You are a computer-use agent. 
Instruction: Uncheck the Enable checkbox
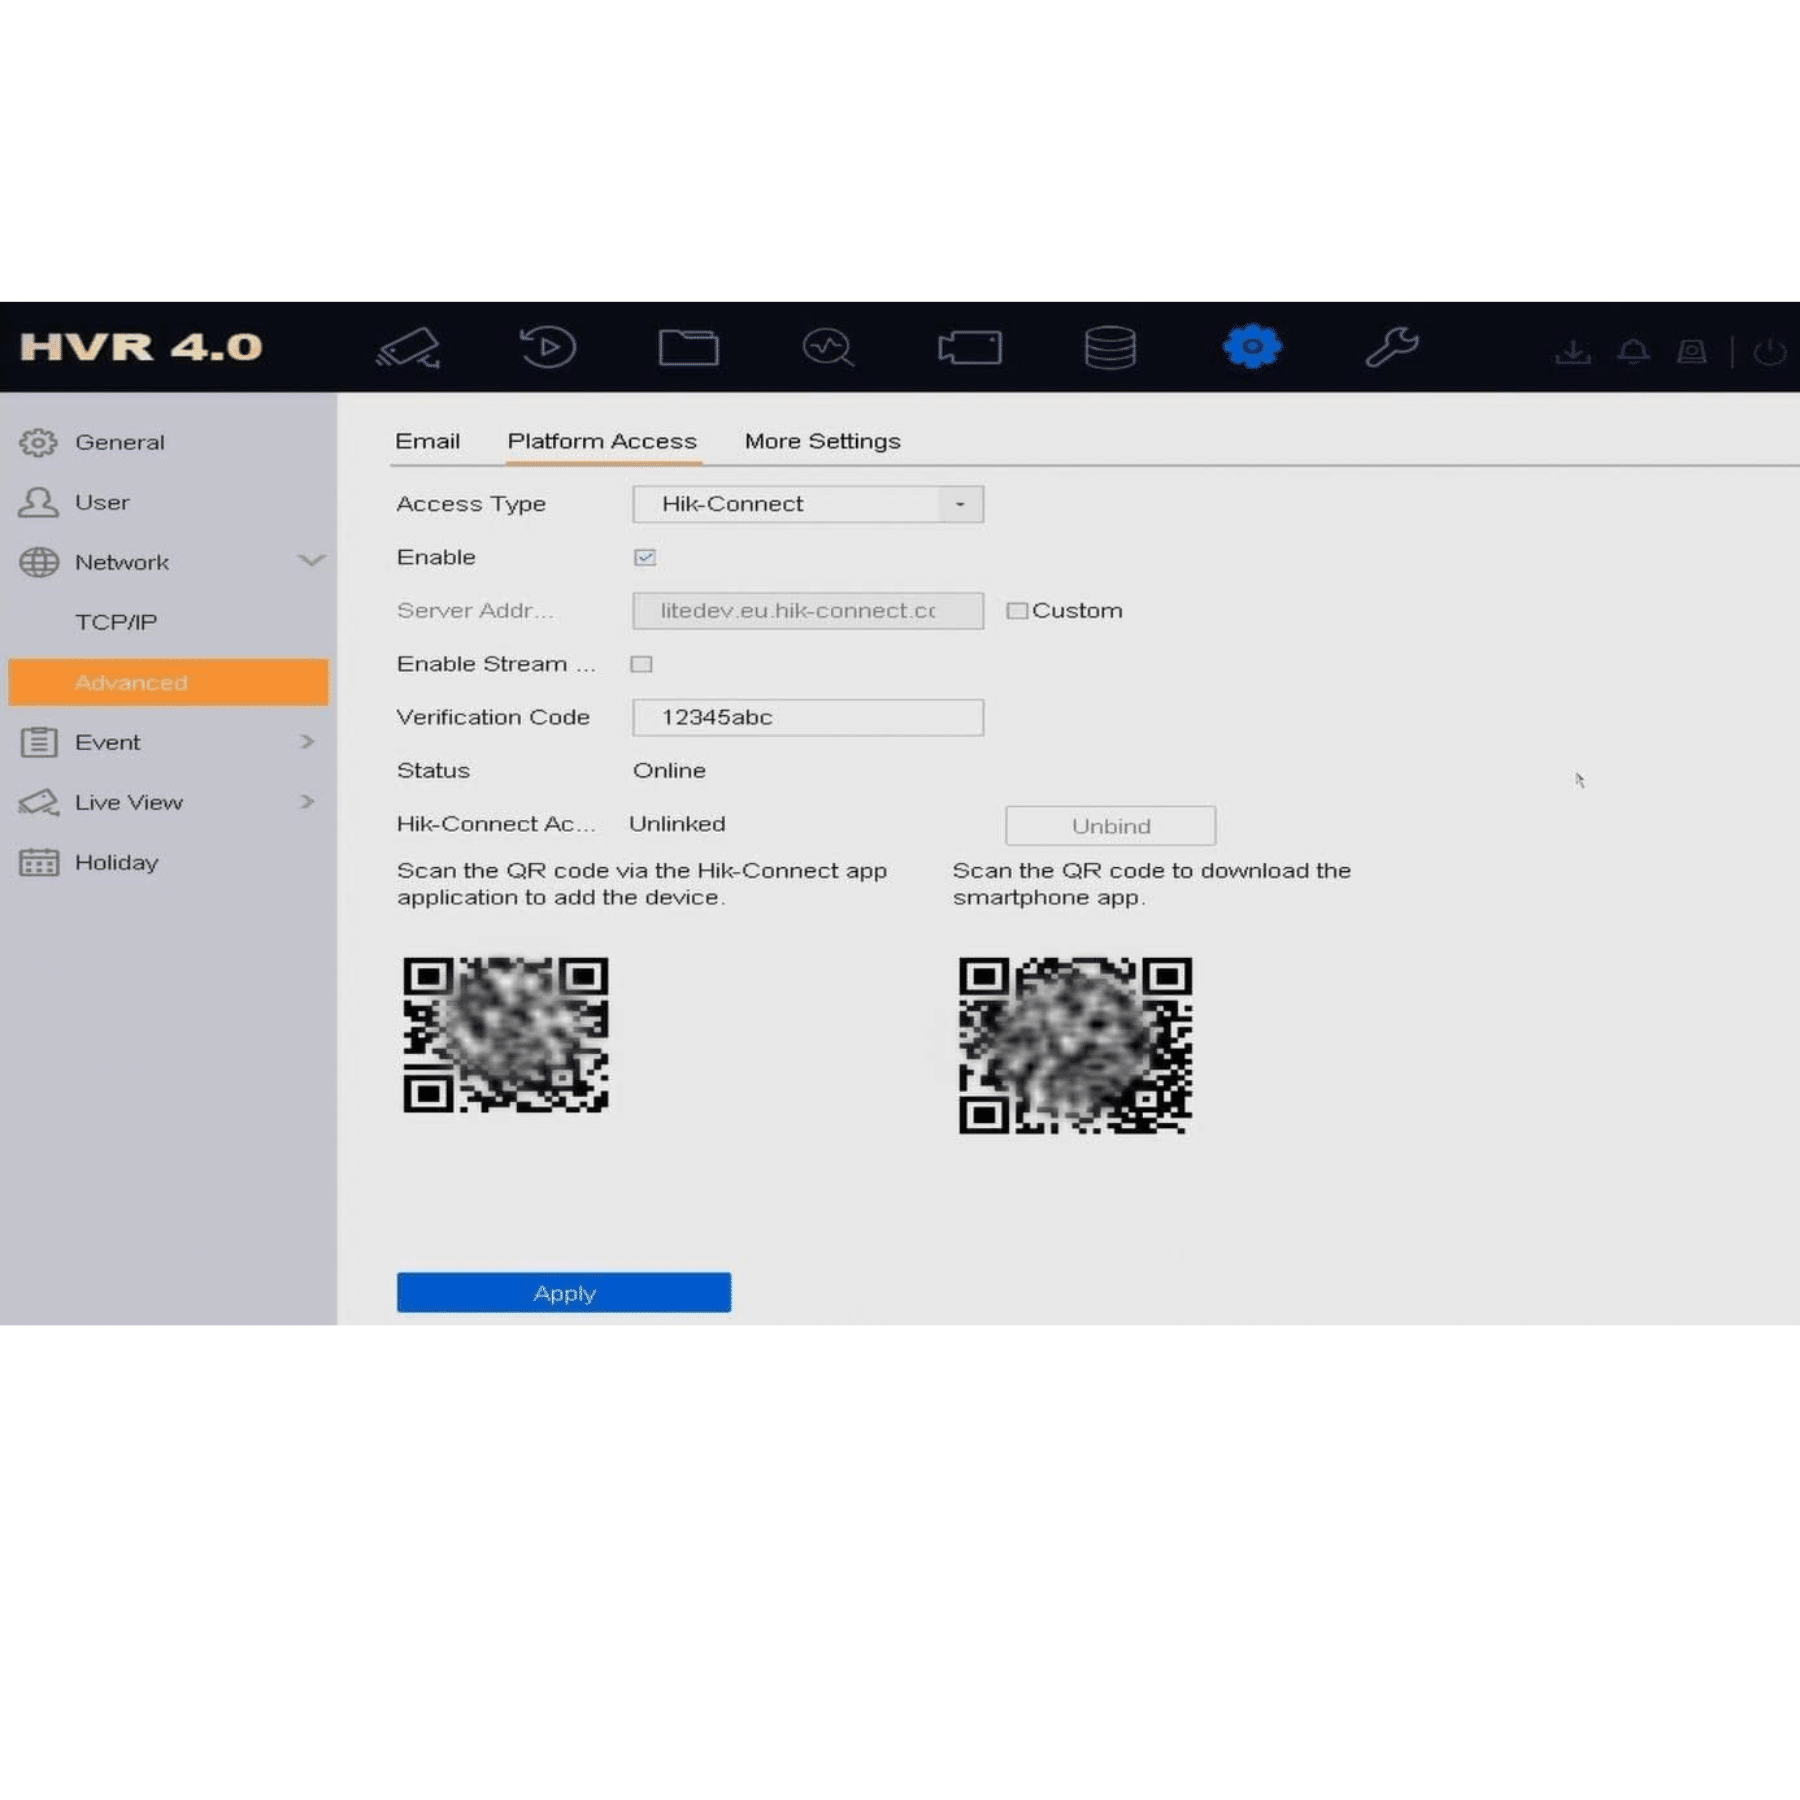coord(645,557)
